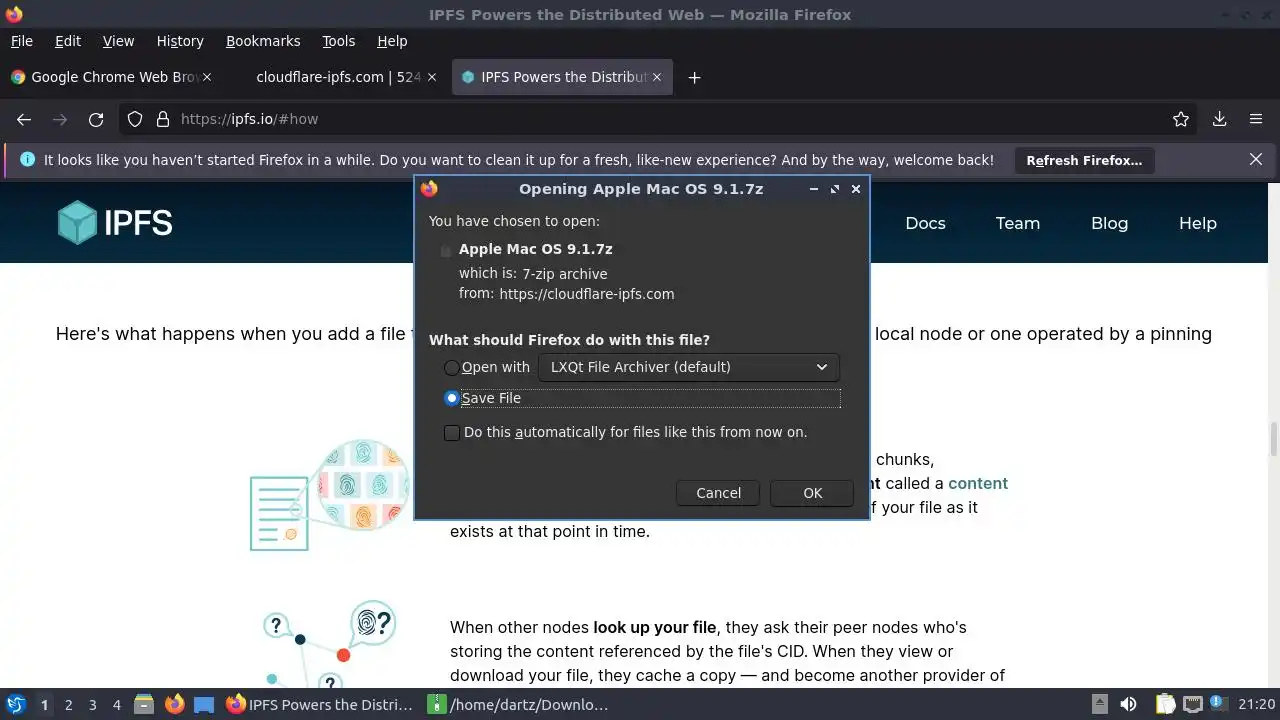Click the Refresh Firefox… button
This screenshot has height=720, width=1280.
pyautogui.click(x=1084, y=160)
